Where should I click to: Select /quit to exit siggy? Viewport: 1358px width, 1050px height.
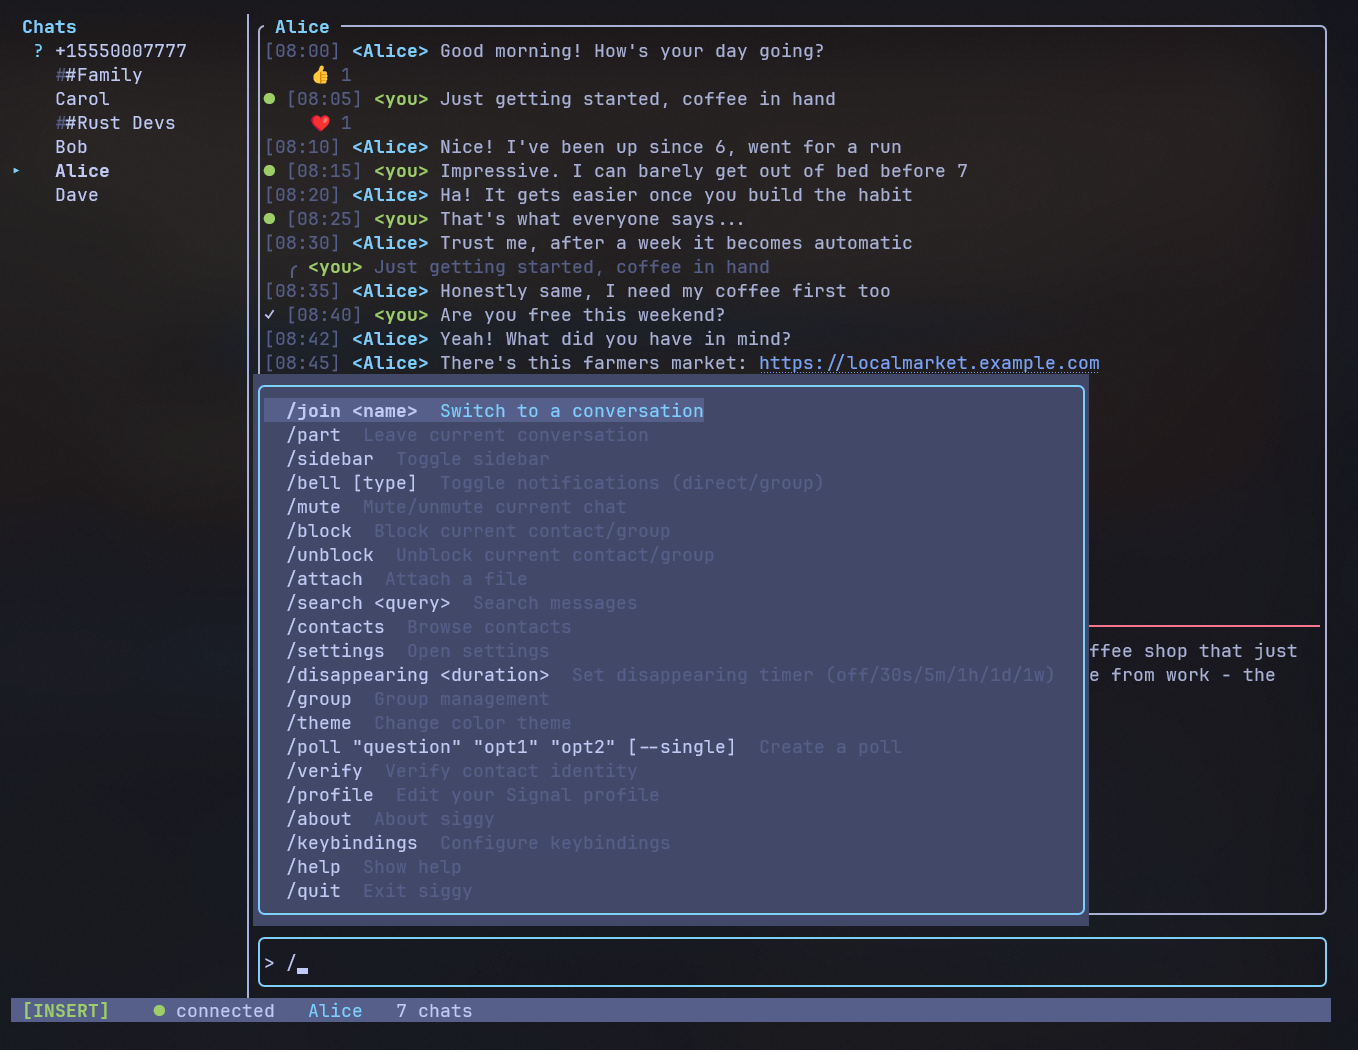click(x=313, y=890)
